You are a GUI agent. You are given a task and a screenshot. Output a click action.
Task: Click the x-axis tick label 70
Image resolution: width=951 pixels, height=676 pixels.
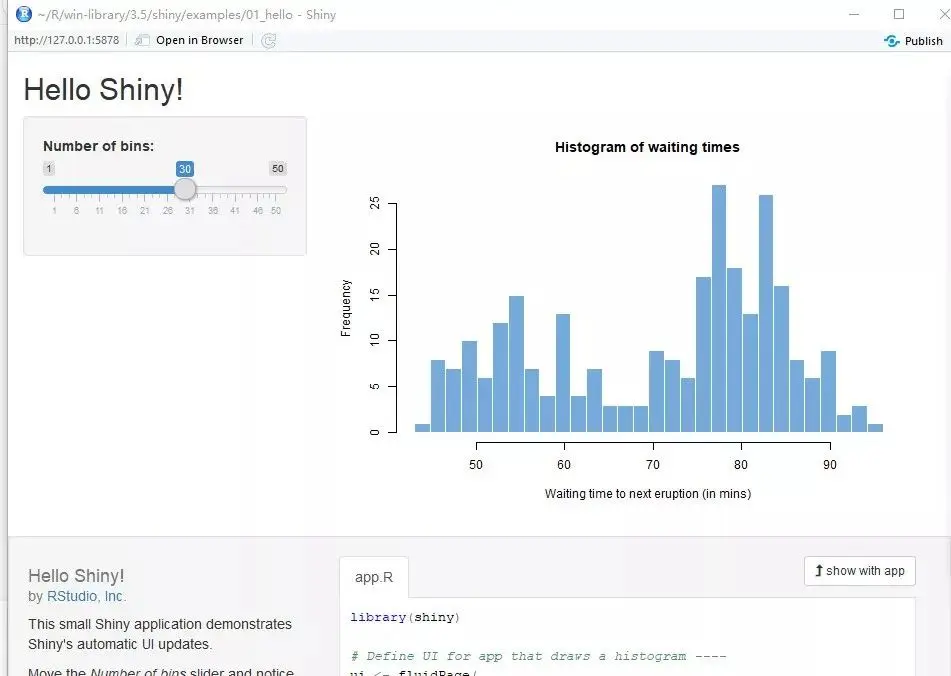(x=653, y=464)
